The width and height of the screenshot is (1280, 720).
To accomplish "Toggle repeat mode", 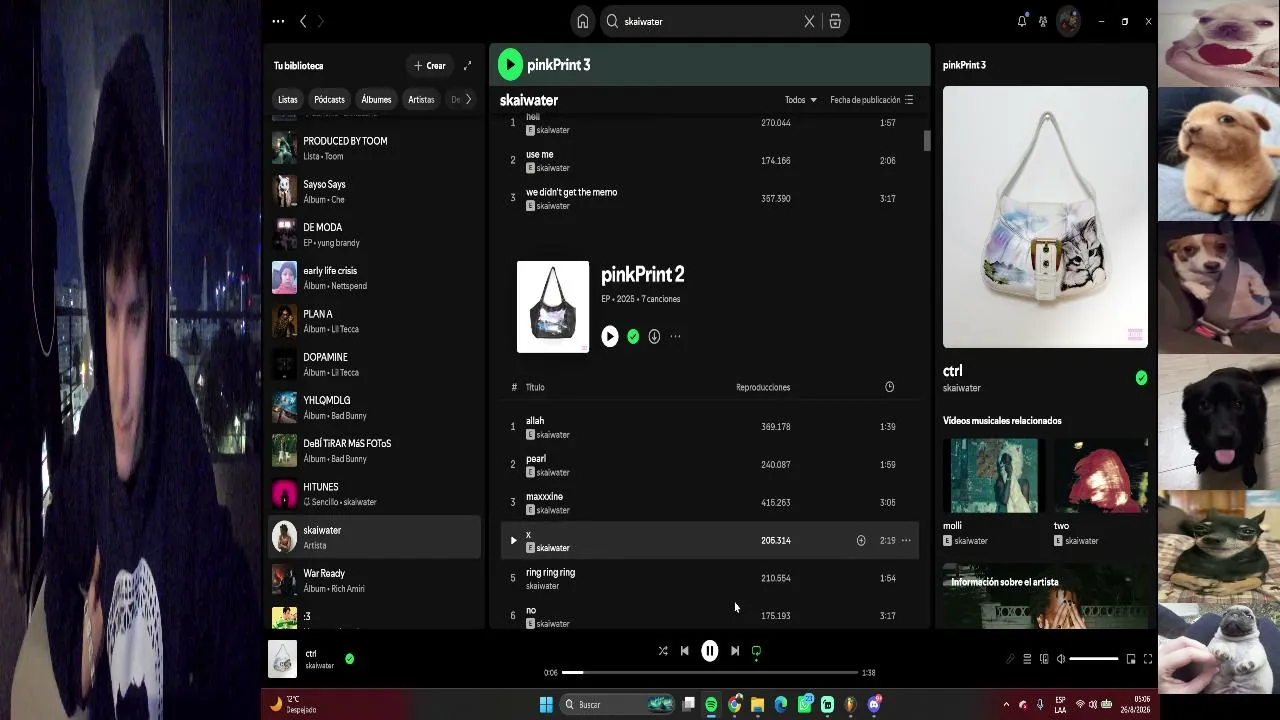I will tap(757, 651).
